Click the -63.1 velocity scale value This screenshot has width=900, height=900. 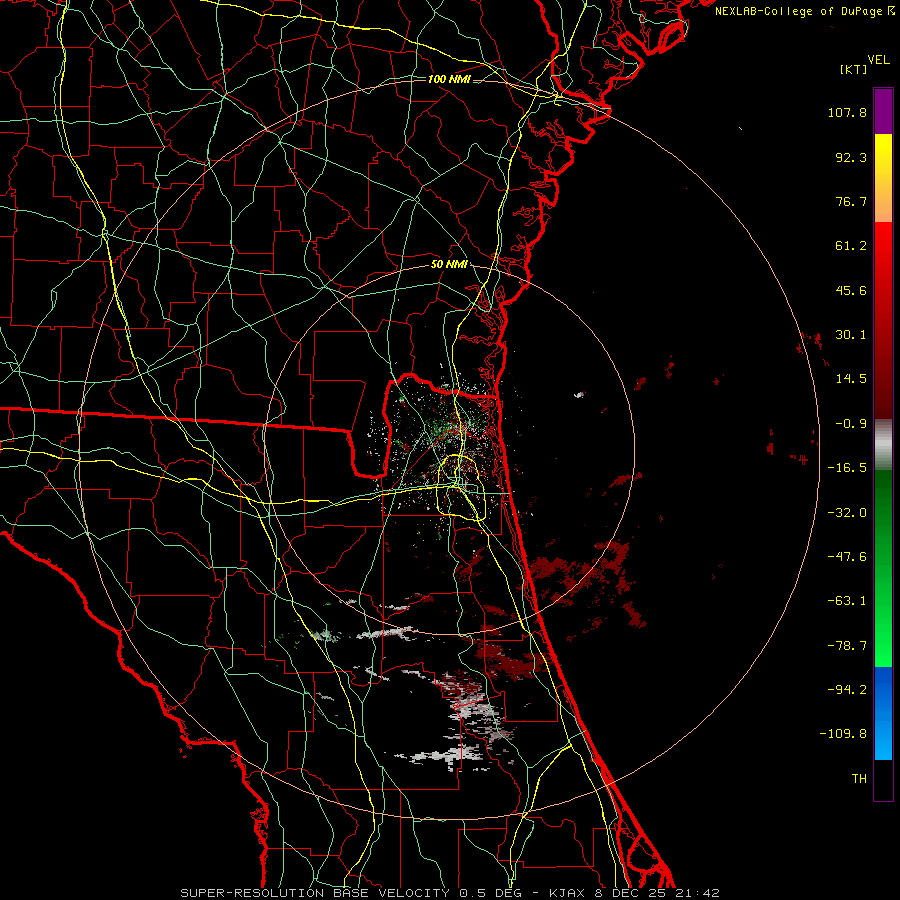point(847,601)
